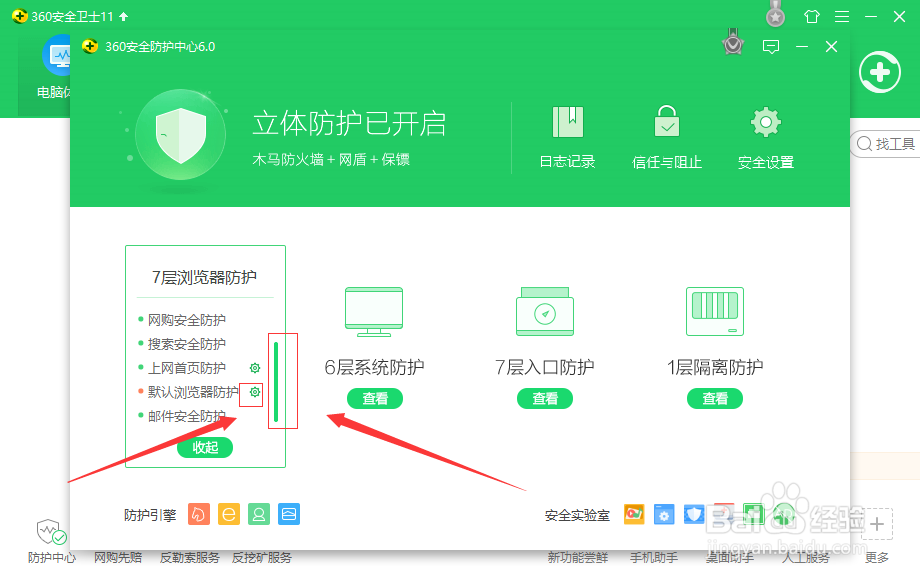Click the update arrow next to 360安全卫士11

[x=123, y=16]
